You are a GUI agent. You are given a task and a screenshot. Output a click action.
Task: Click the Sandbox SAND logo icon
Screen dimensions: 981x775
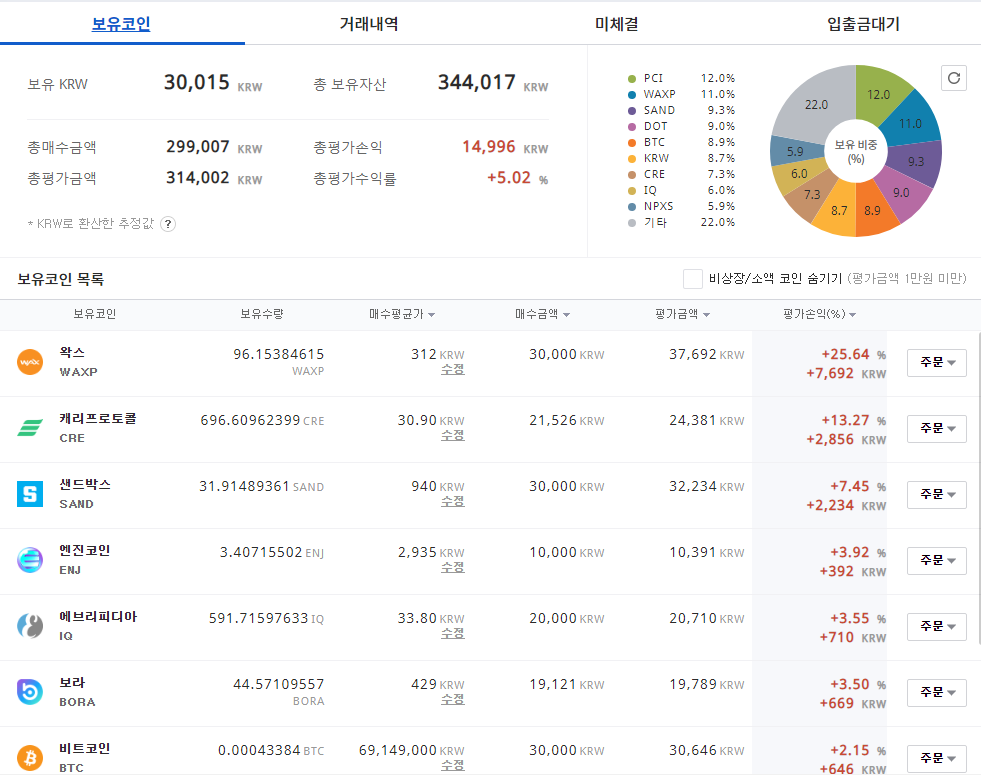[x=30, y=494]
